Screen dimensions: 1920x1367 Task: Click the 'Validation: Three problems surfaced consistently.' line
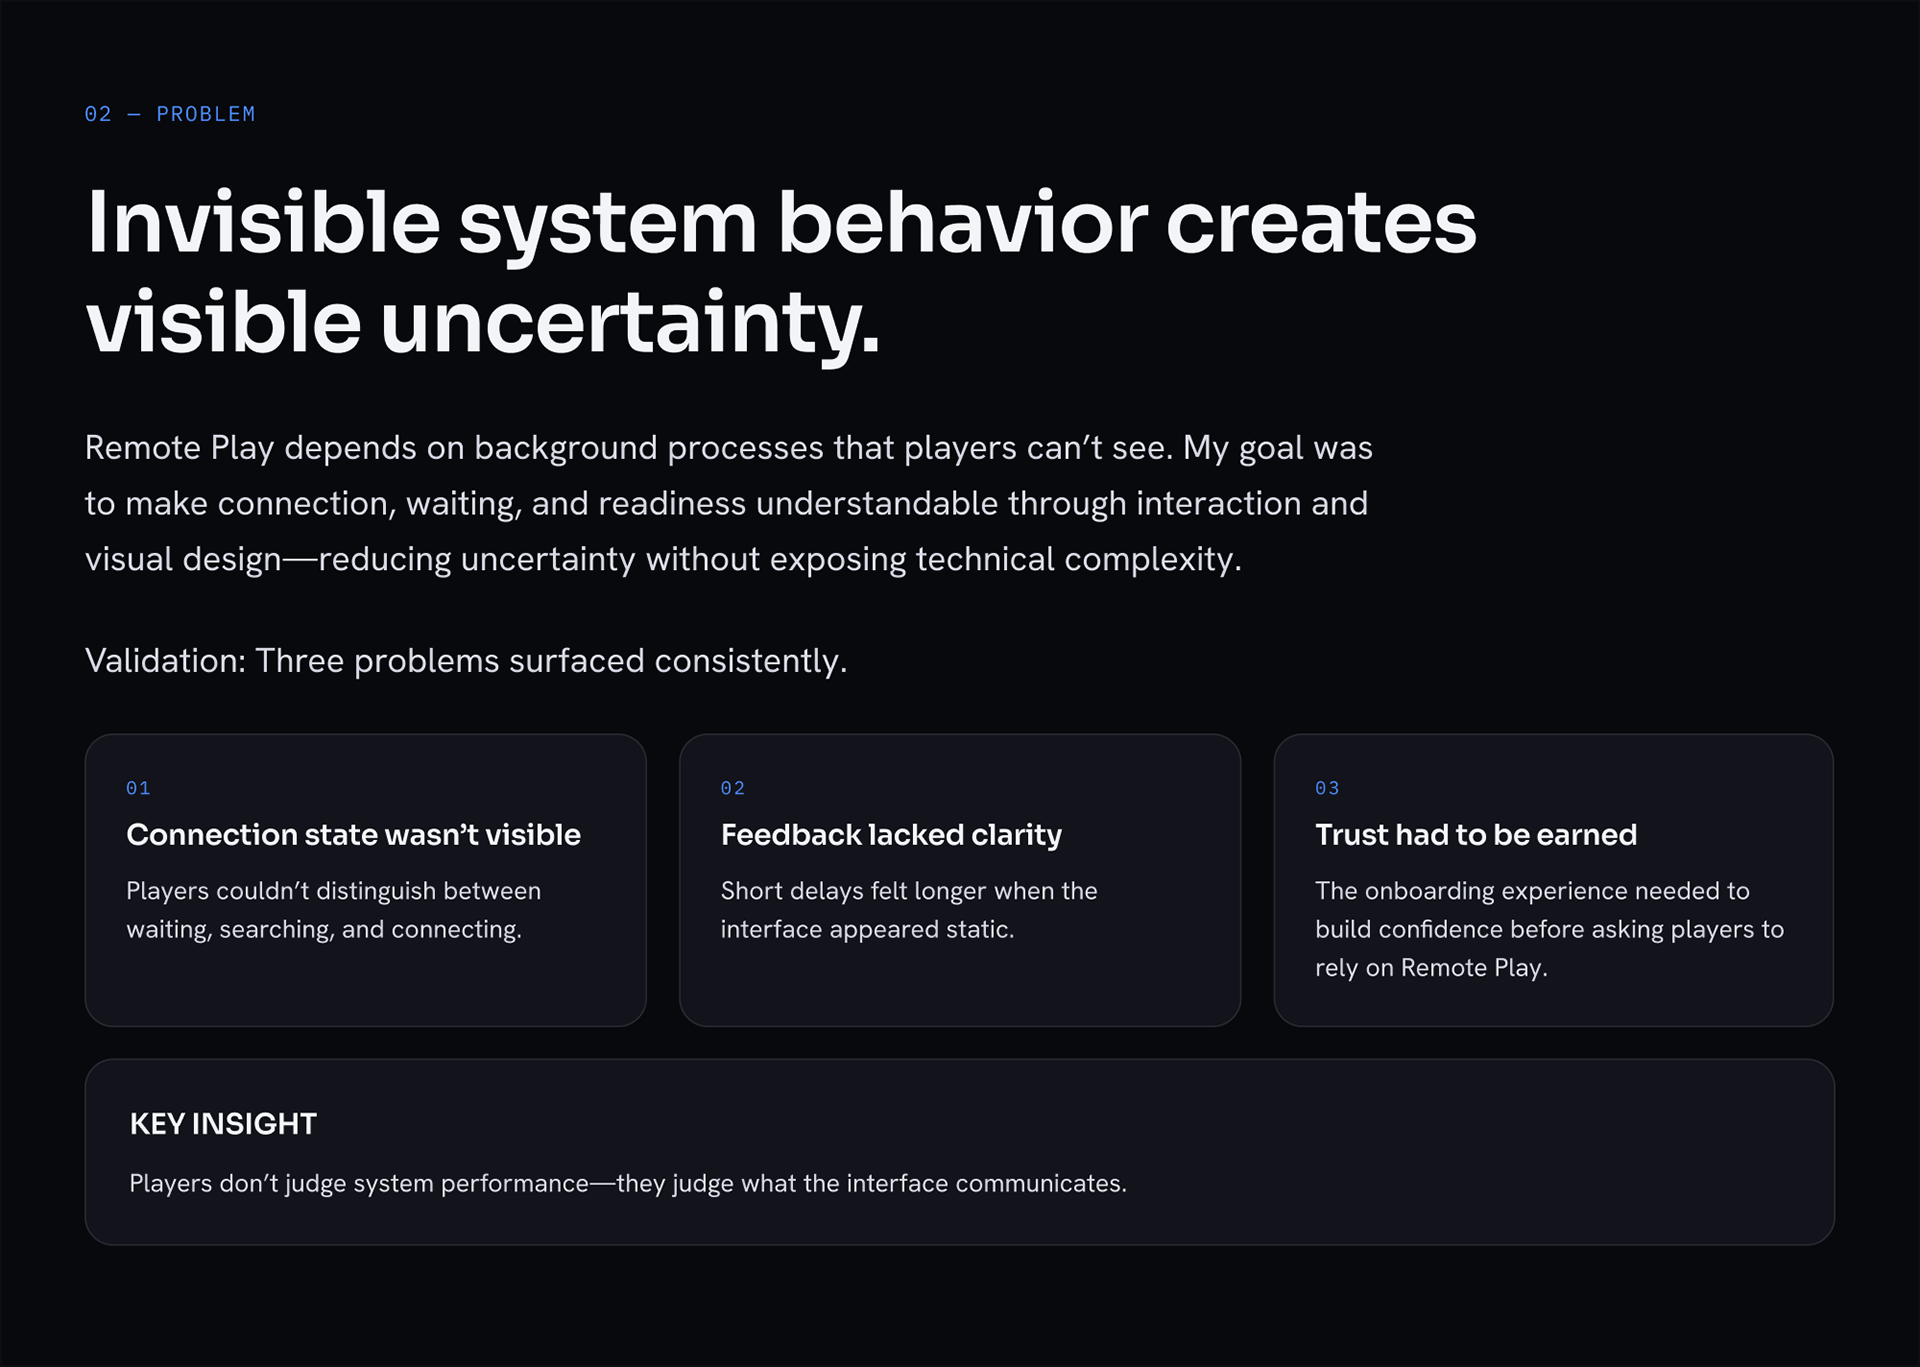point(466,661)
